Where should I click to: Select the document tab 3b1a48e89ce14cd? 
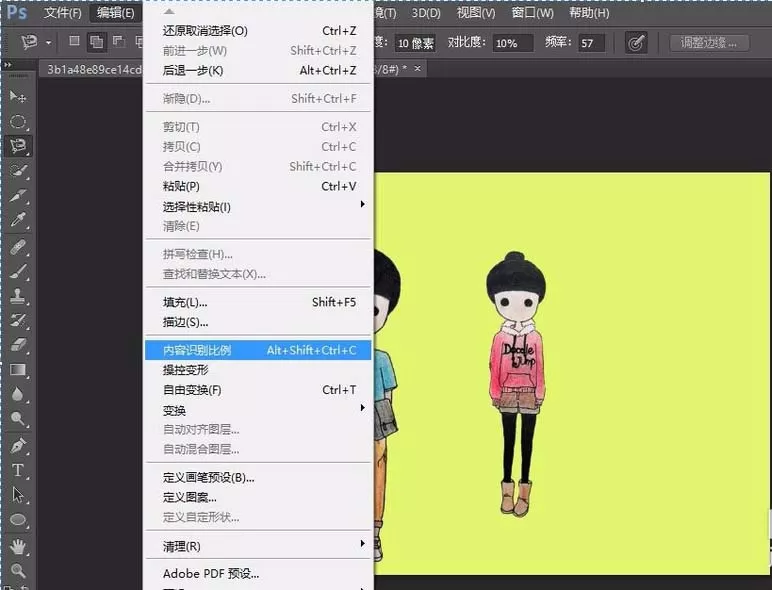pos(93,69)
